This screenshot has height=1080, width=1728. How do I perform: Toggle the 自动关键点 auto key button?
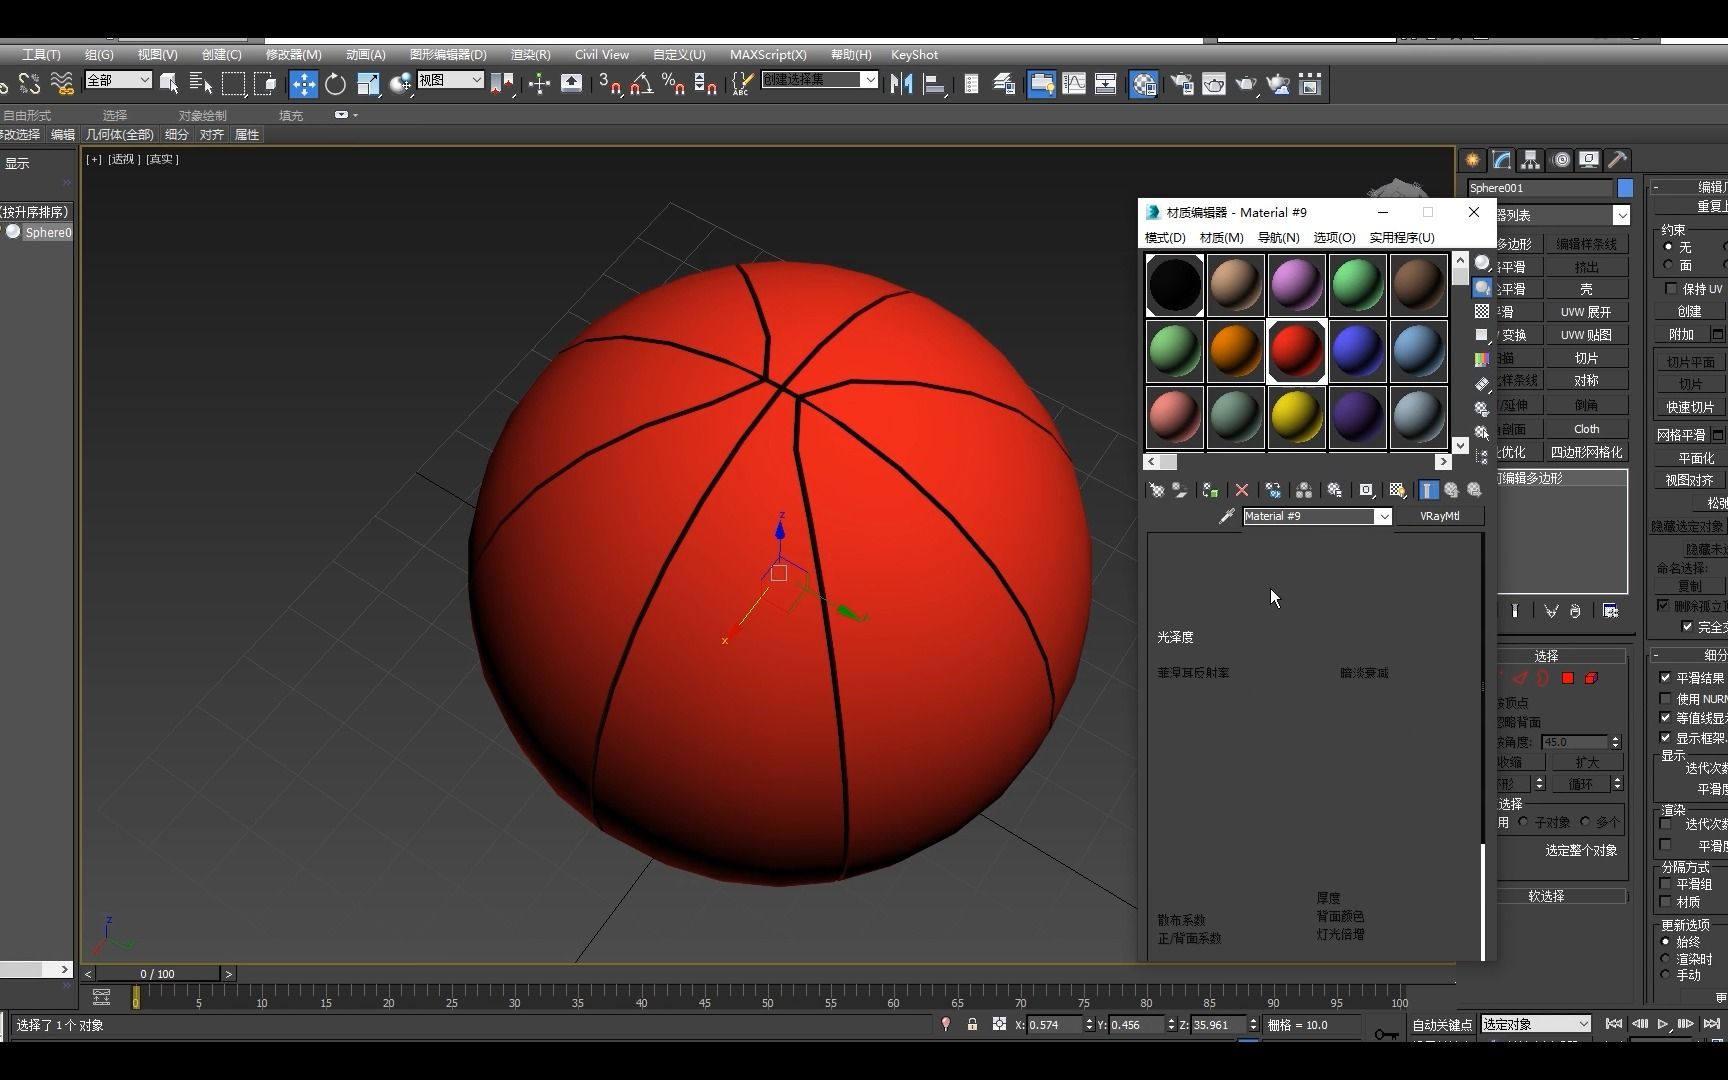[1440, 1024]
